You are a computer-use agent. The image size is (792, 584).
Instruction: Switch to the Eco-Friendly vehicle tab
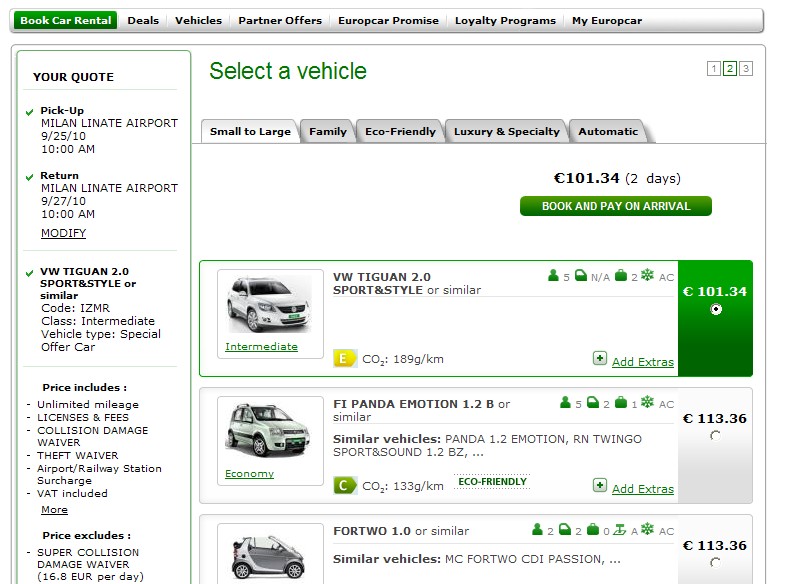(400, 132)
